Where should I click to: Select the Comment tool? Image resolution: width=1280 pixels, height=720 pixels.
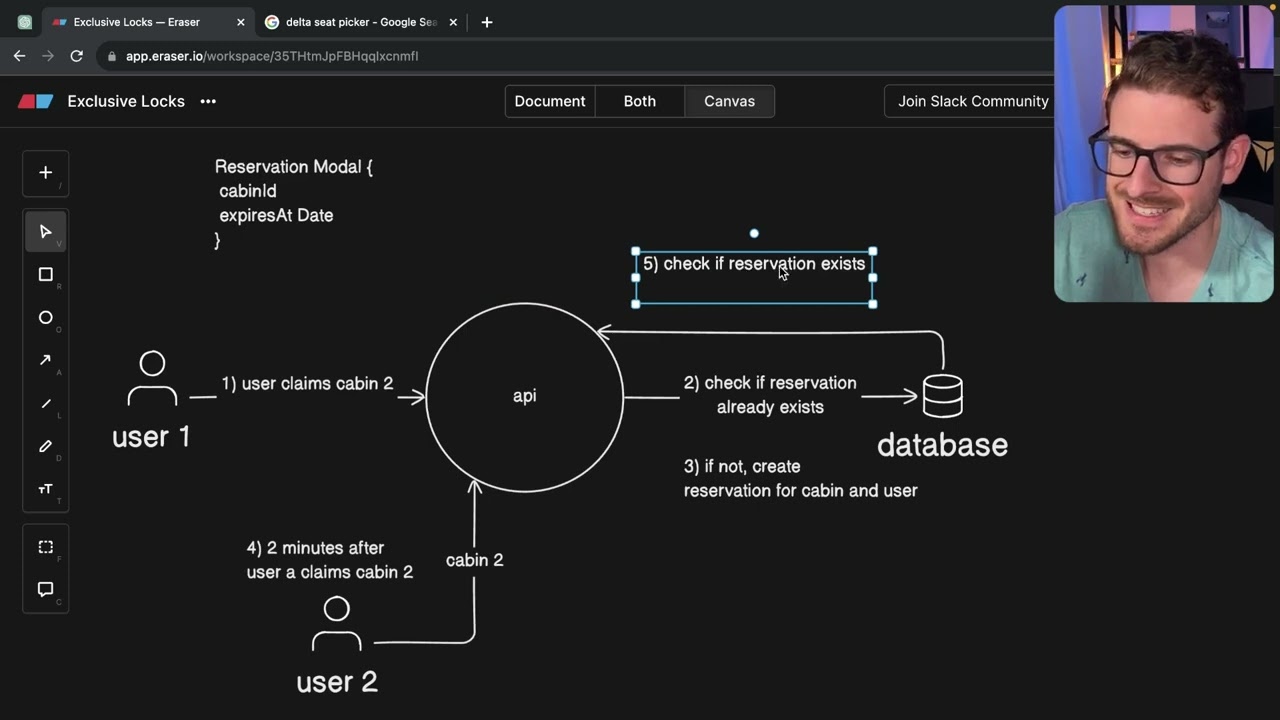[x=45, y=590]
